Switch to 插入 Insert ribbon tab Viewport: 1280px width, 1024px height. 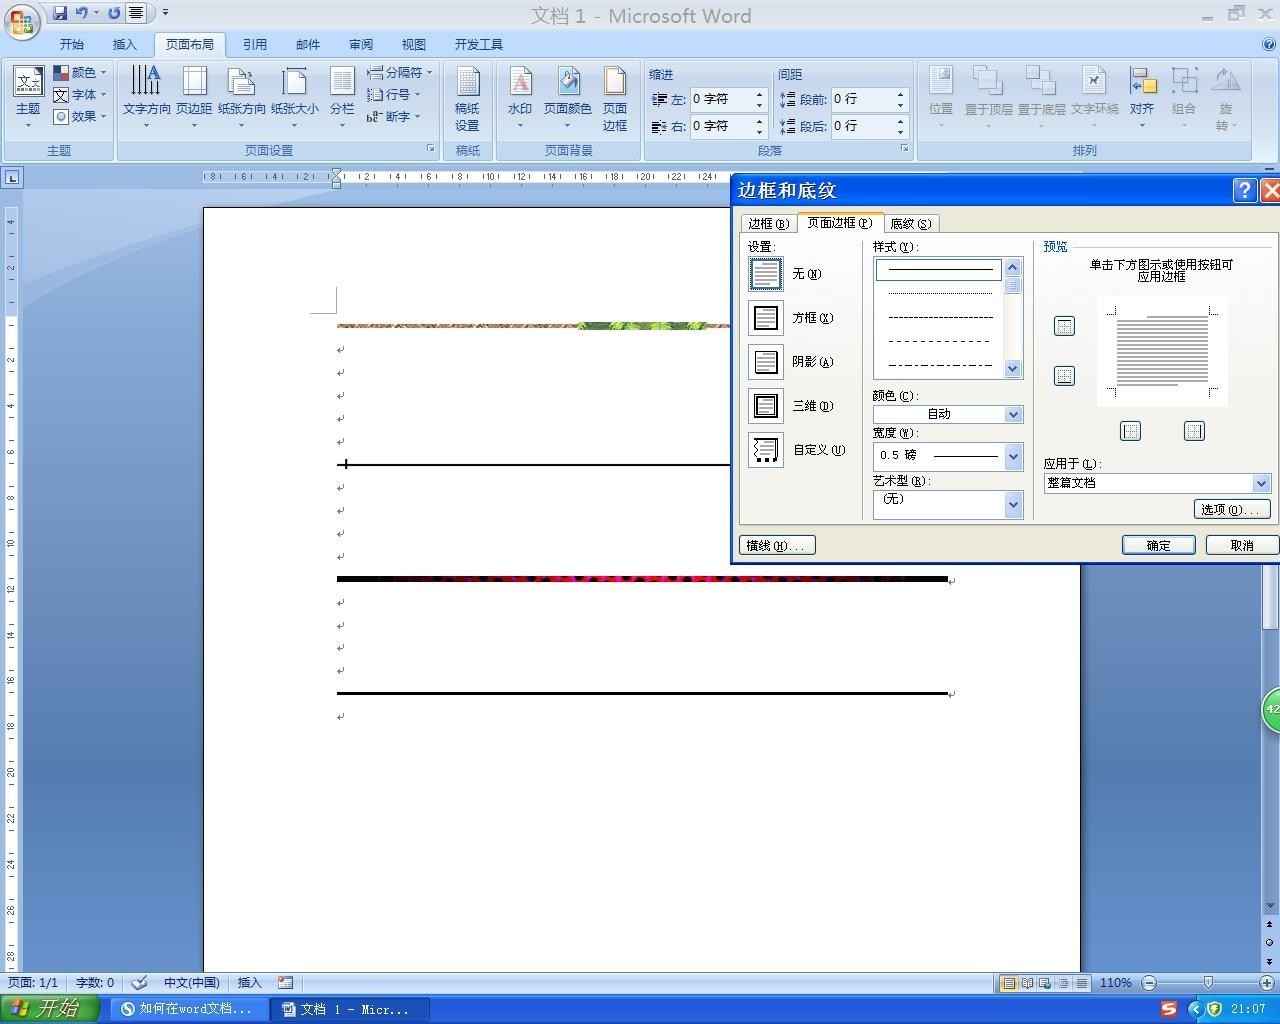tap(125, 45)
